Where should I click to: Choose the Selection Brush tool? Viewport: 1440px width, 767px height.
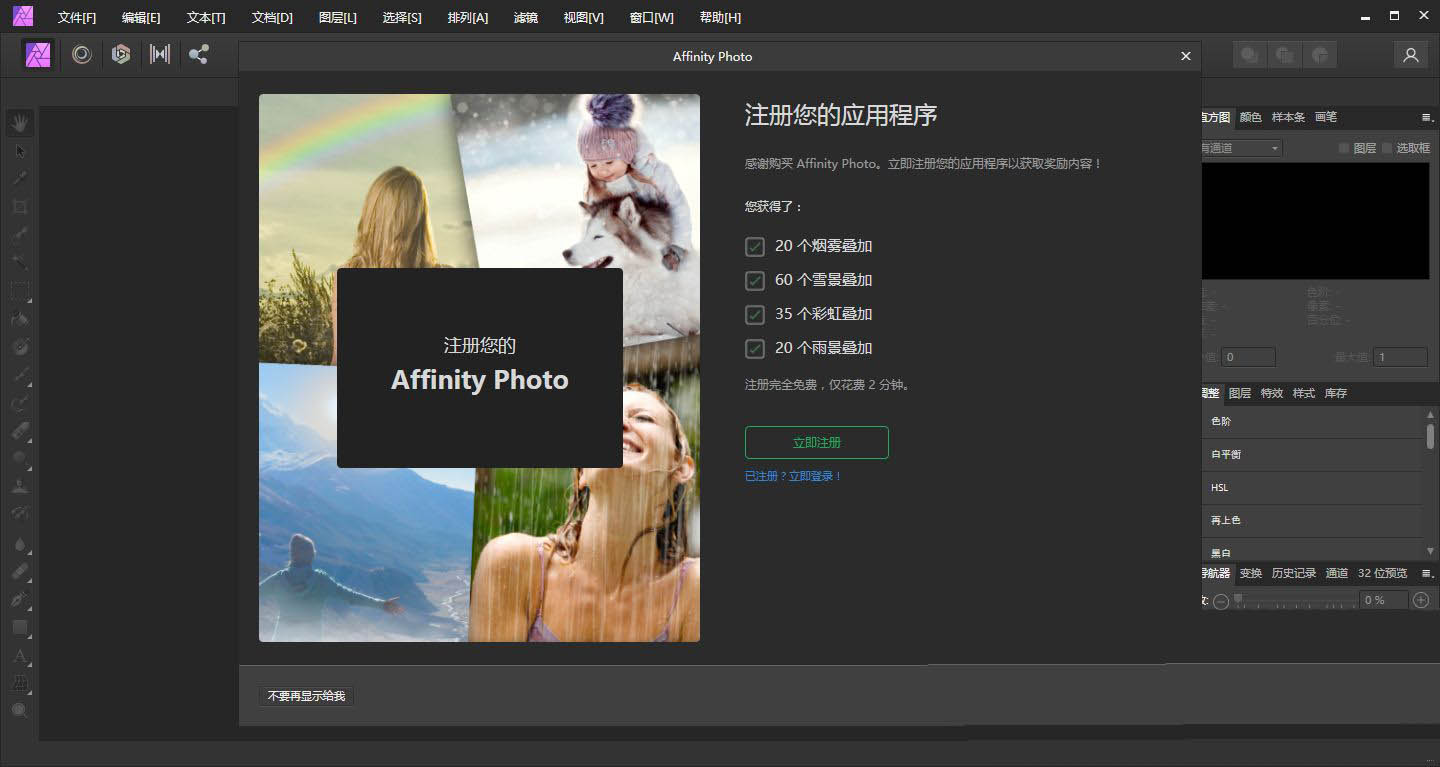[x=20, y=235]
